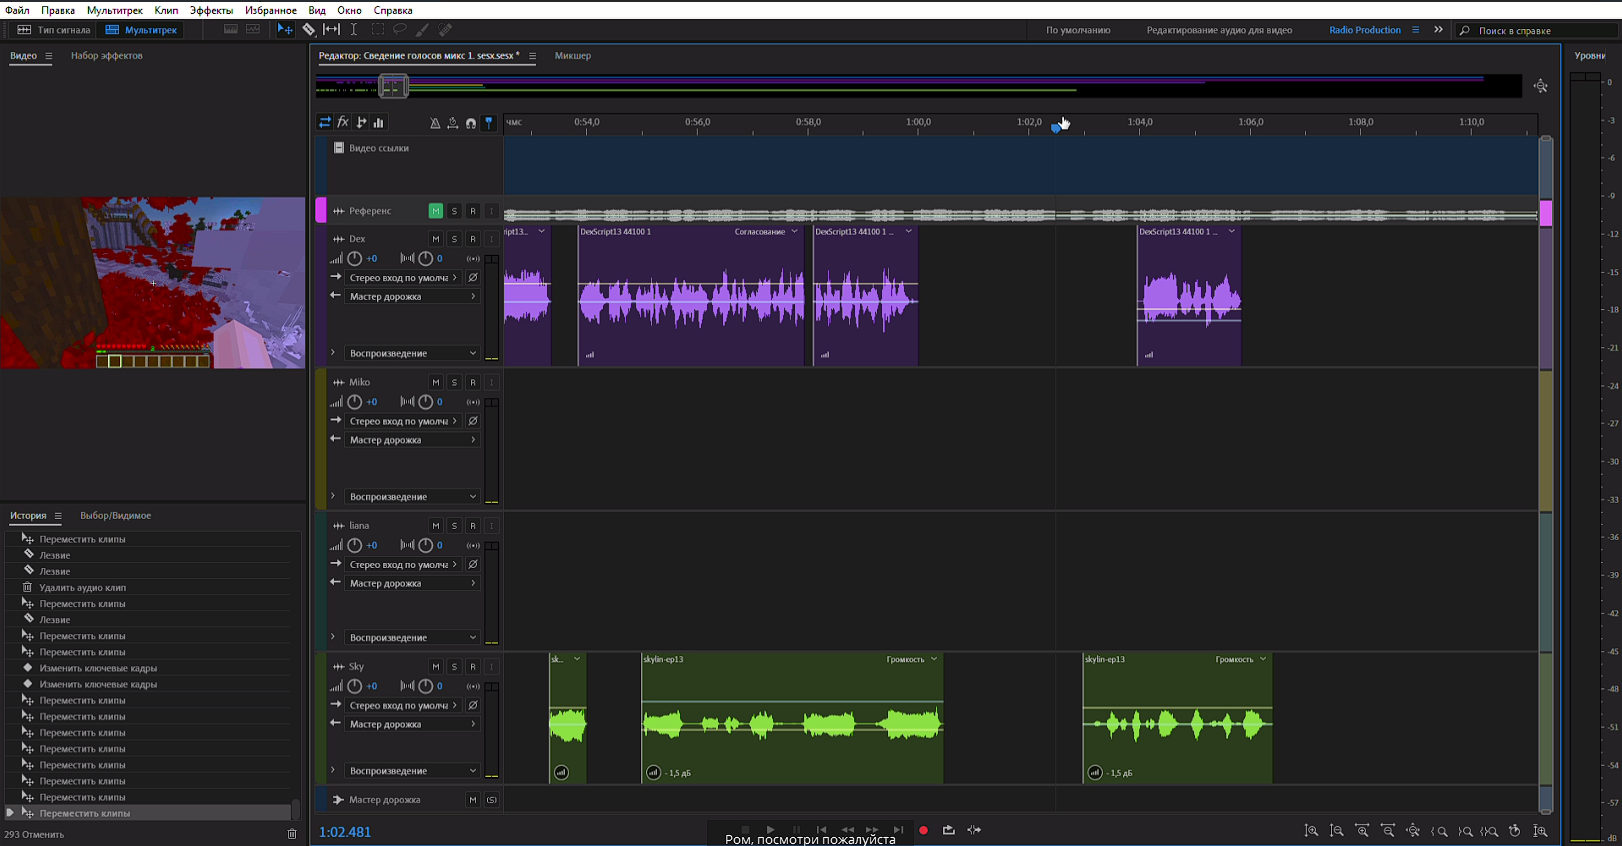Mute the Мастер дорожка track
The image size is (1622, 846).
click(x=473, y=800)
